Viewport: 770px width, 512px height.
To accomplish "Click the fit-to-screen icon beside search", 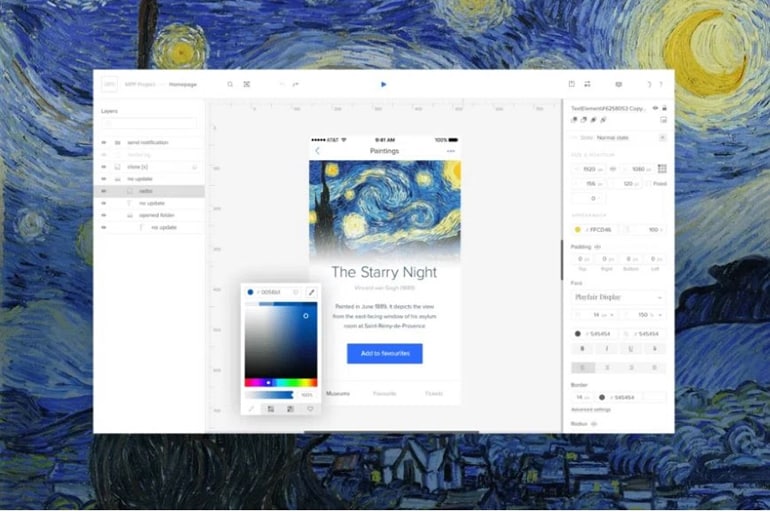I will coord(247,84).
